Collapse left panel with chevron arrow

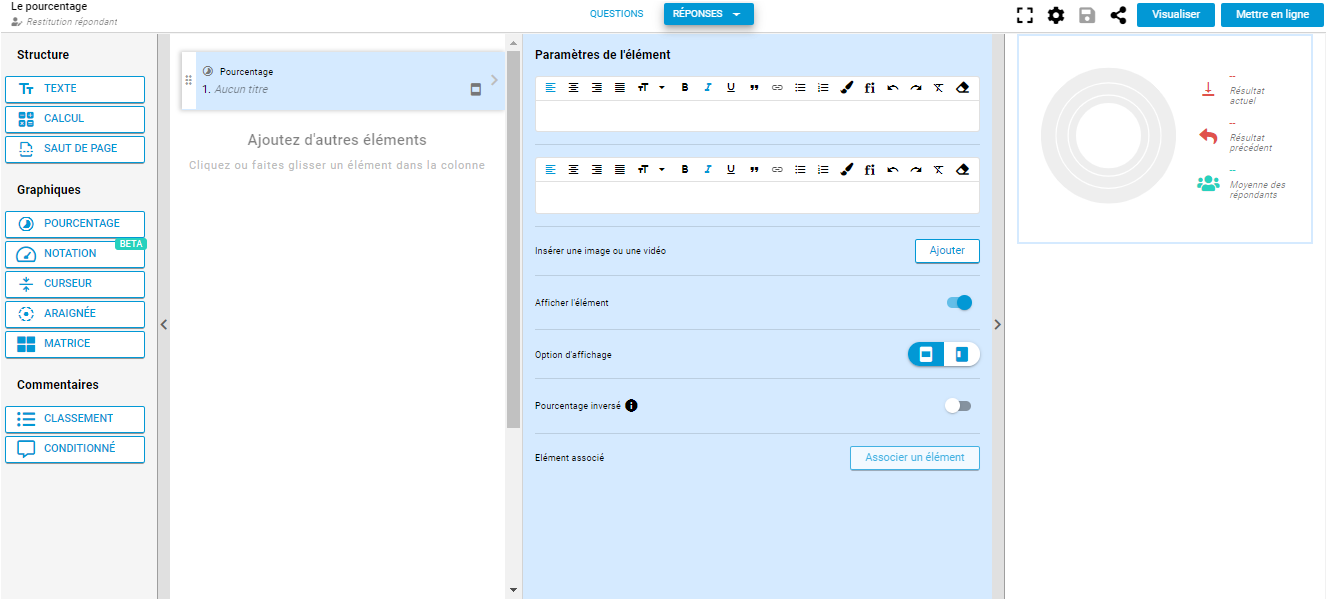point(164,324)
